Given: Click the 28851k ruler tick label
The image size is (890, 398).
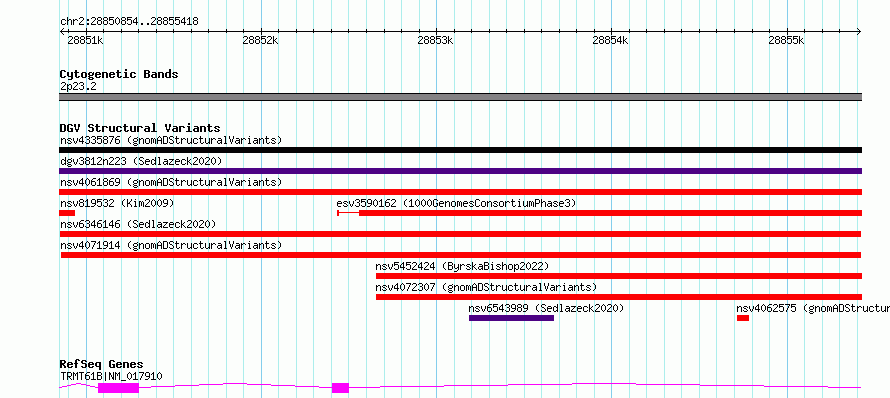Looking at the screenshot, I should [x=85, y=40].
